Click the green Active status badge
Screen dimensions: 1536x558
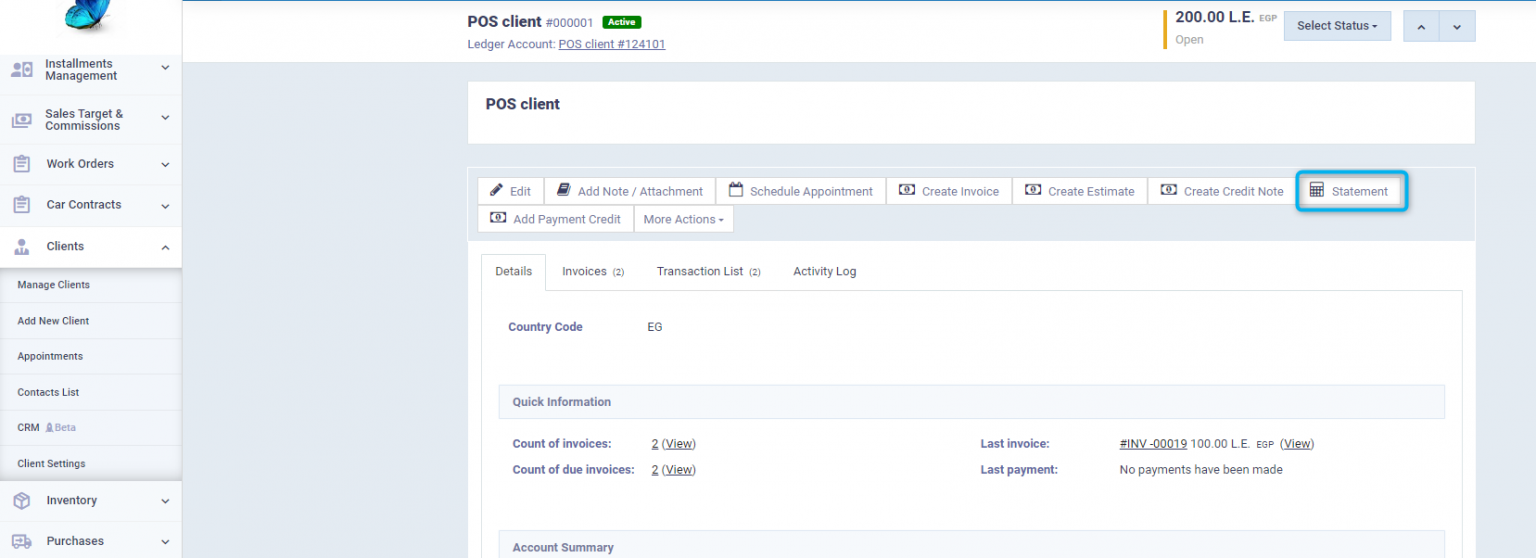coord(622,22)
